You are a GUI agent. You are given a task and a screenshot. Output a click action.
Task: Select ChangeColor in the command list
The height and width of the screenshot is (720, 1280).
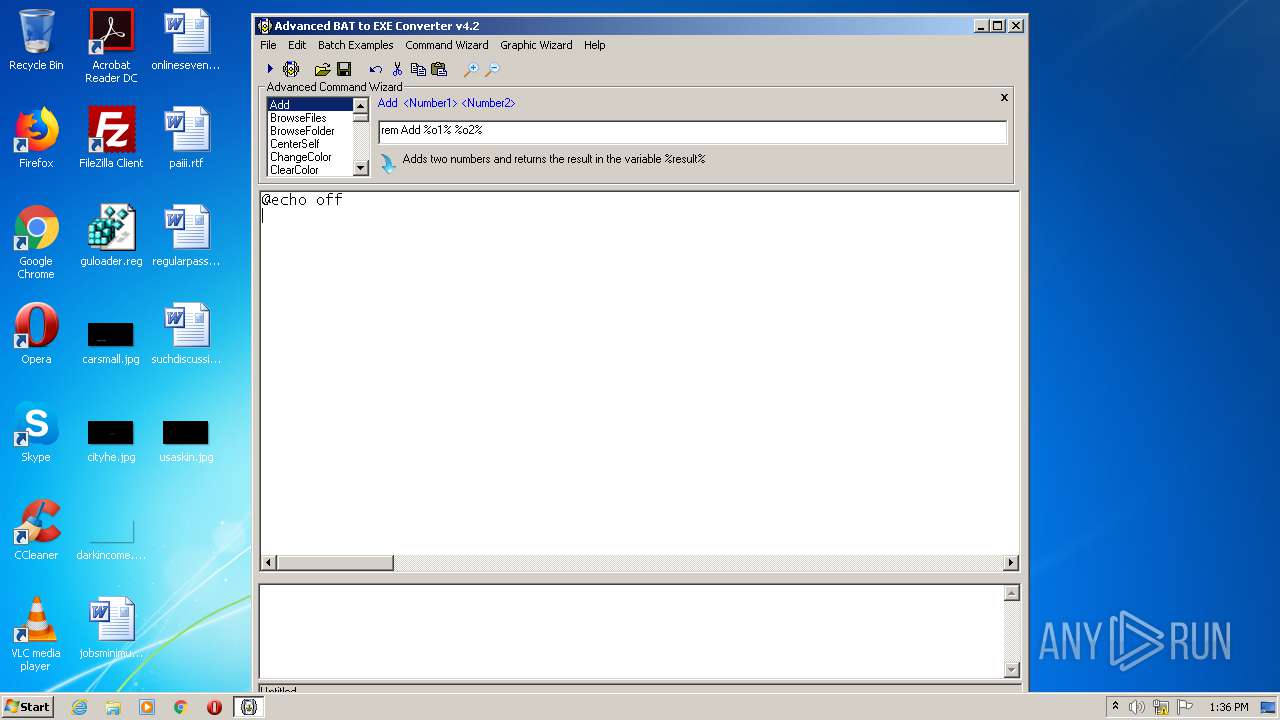coord(310,157)
